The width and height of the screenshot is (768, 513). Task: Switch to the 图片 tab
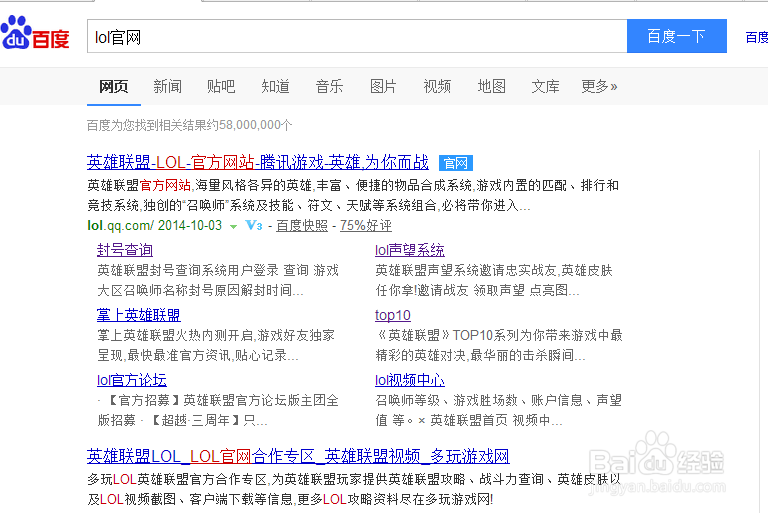tap(383, 87)
